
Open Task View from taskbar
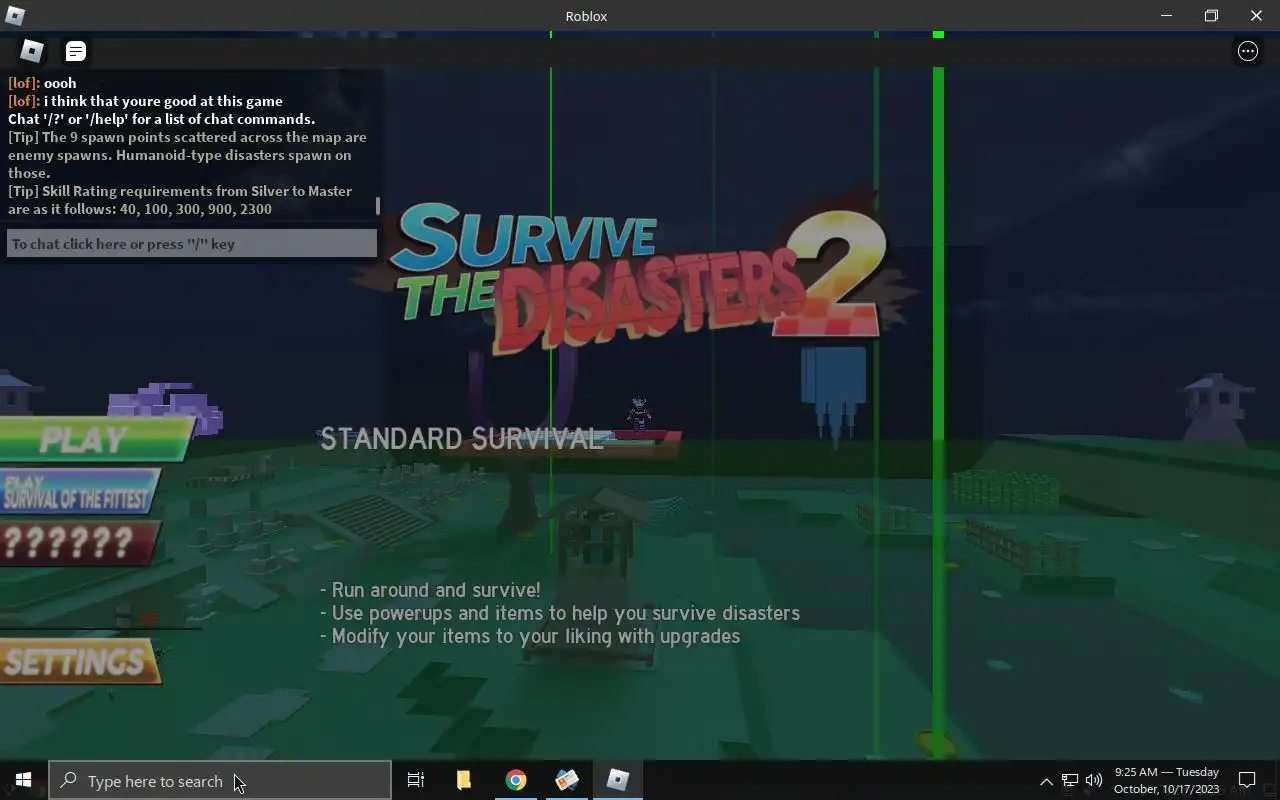[x=416, y=780]
